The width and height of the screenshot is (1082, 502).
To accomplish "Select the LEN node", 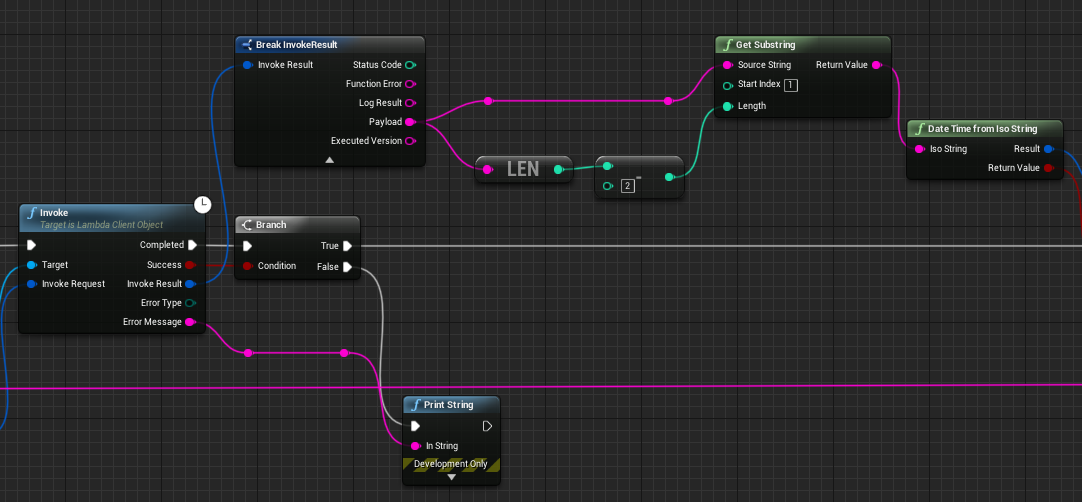I will coord(523,170).
